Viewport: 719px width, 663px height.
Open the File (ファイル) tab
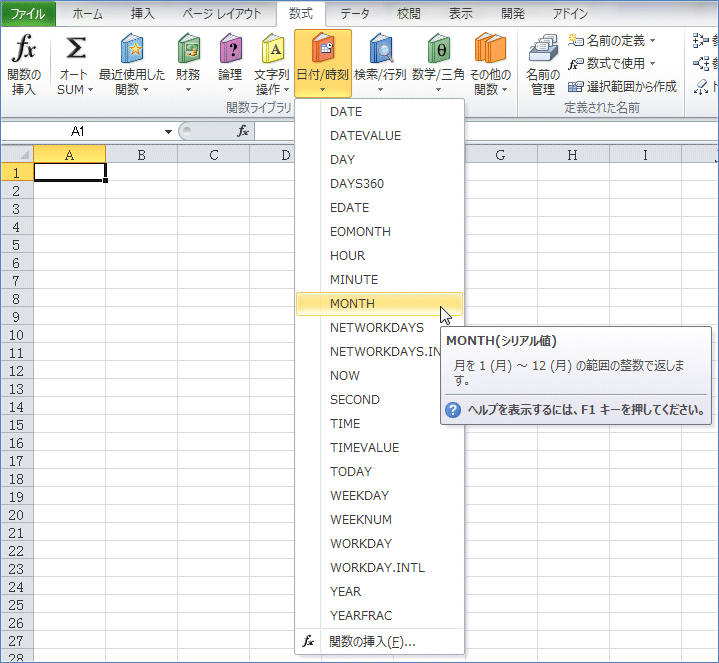click(x=28, y=14)
